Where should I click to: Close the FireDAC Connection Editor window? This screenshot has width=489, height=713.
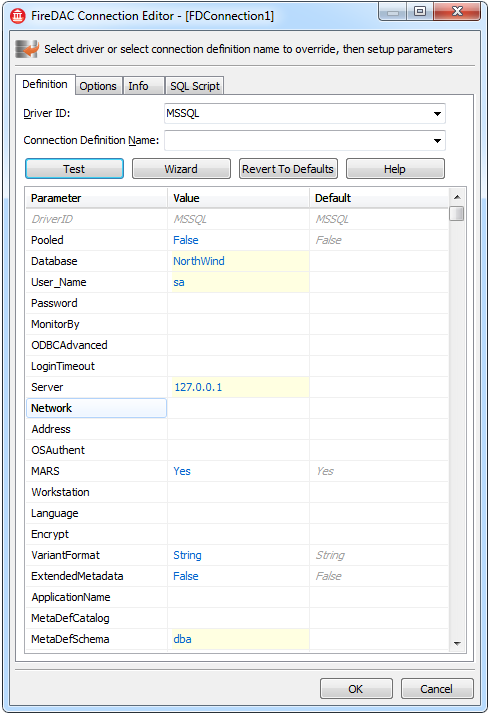pos(457,11)
